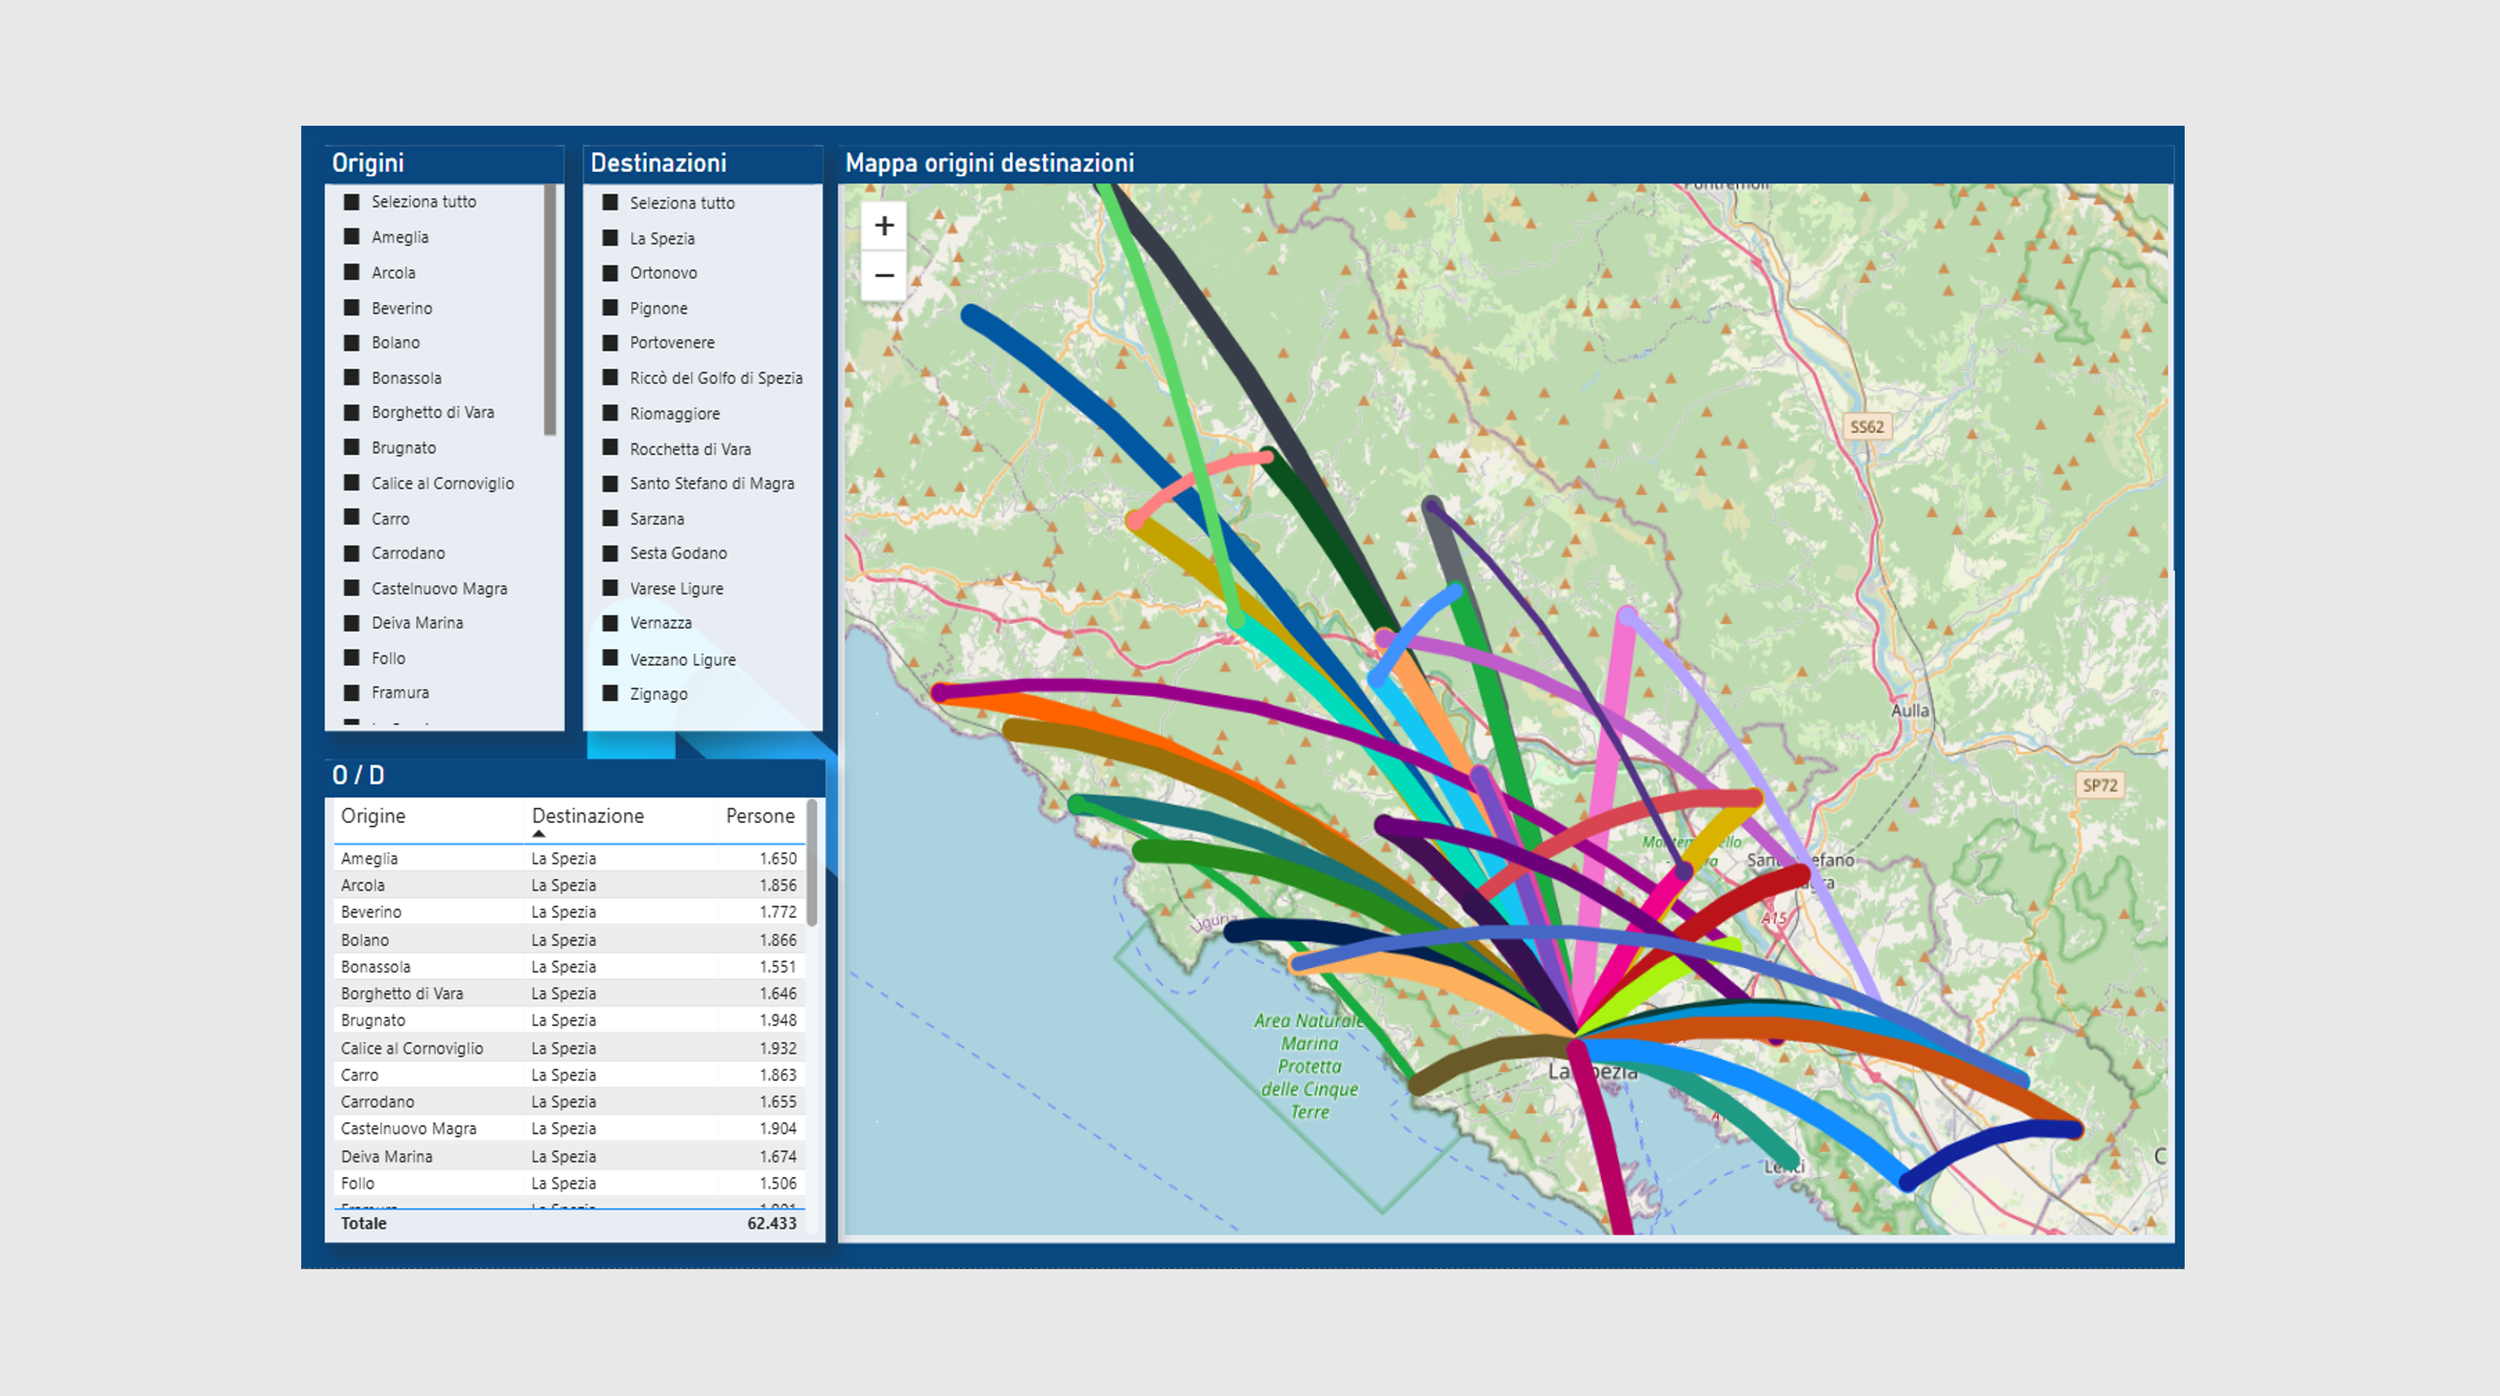Sort table by Persone column header
This screenshot has width=2500, height=1396.
click(x=760, y=816)
